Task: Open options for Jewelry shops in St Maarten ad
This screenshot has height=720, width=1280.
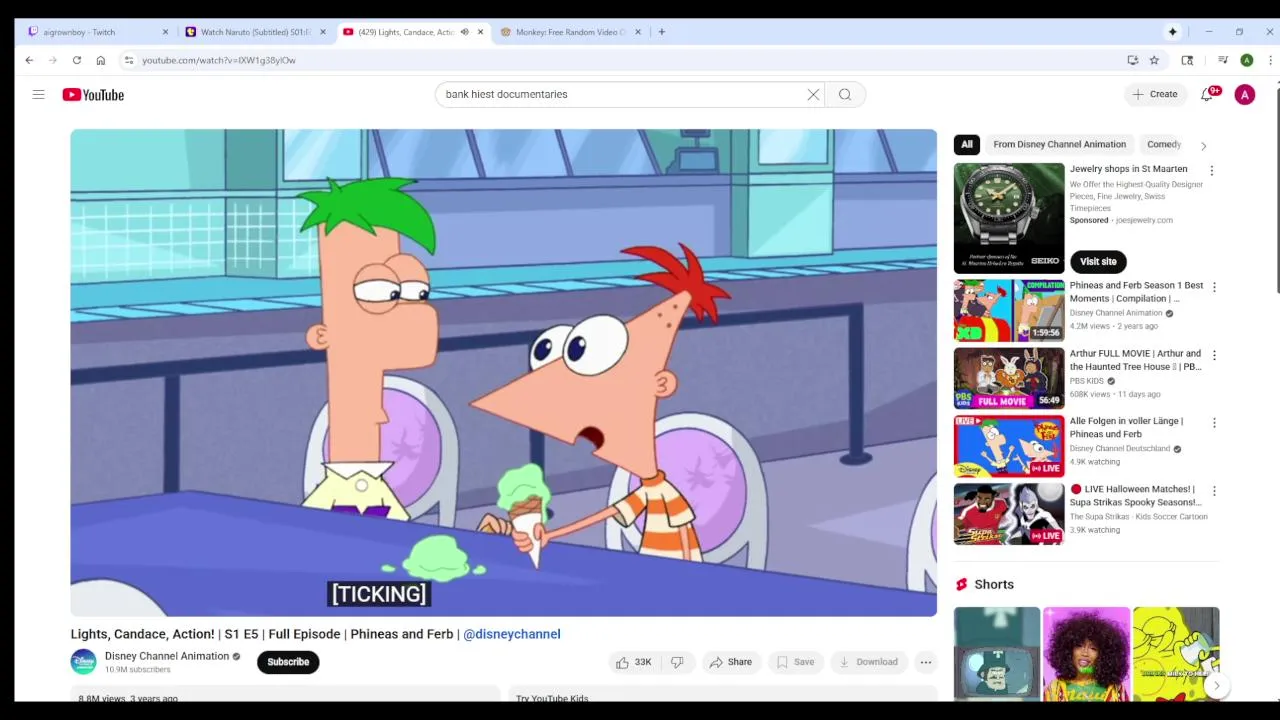Action: (x=1211, y=171)
